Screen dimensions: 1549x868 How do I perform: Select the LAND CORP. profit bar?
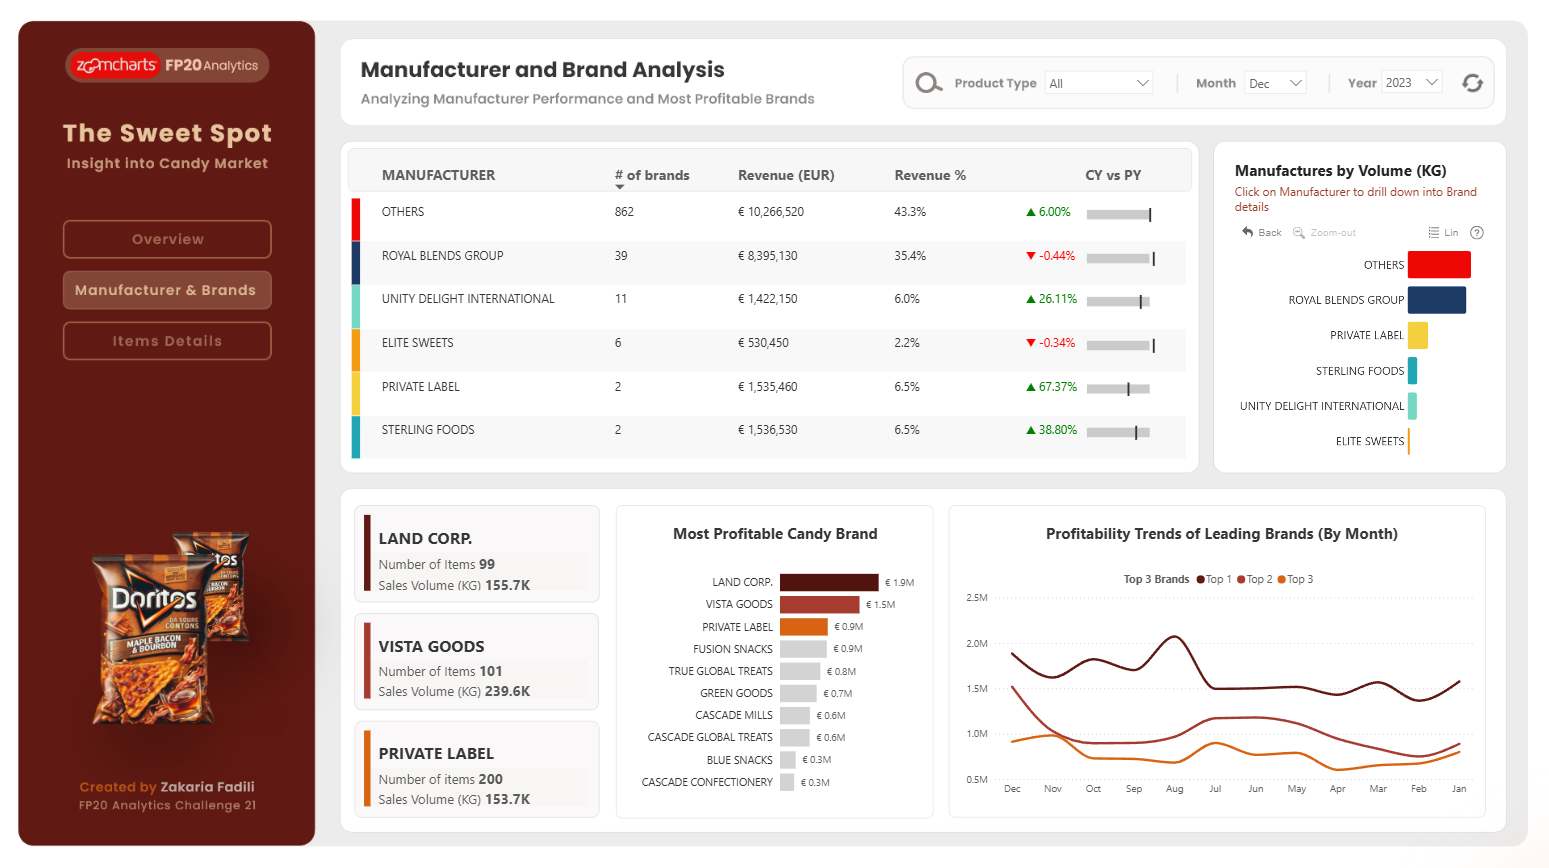click(x=829, y=582)
